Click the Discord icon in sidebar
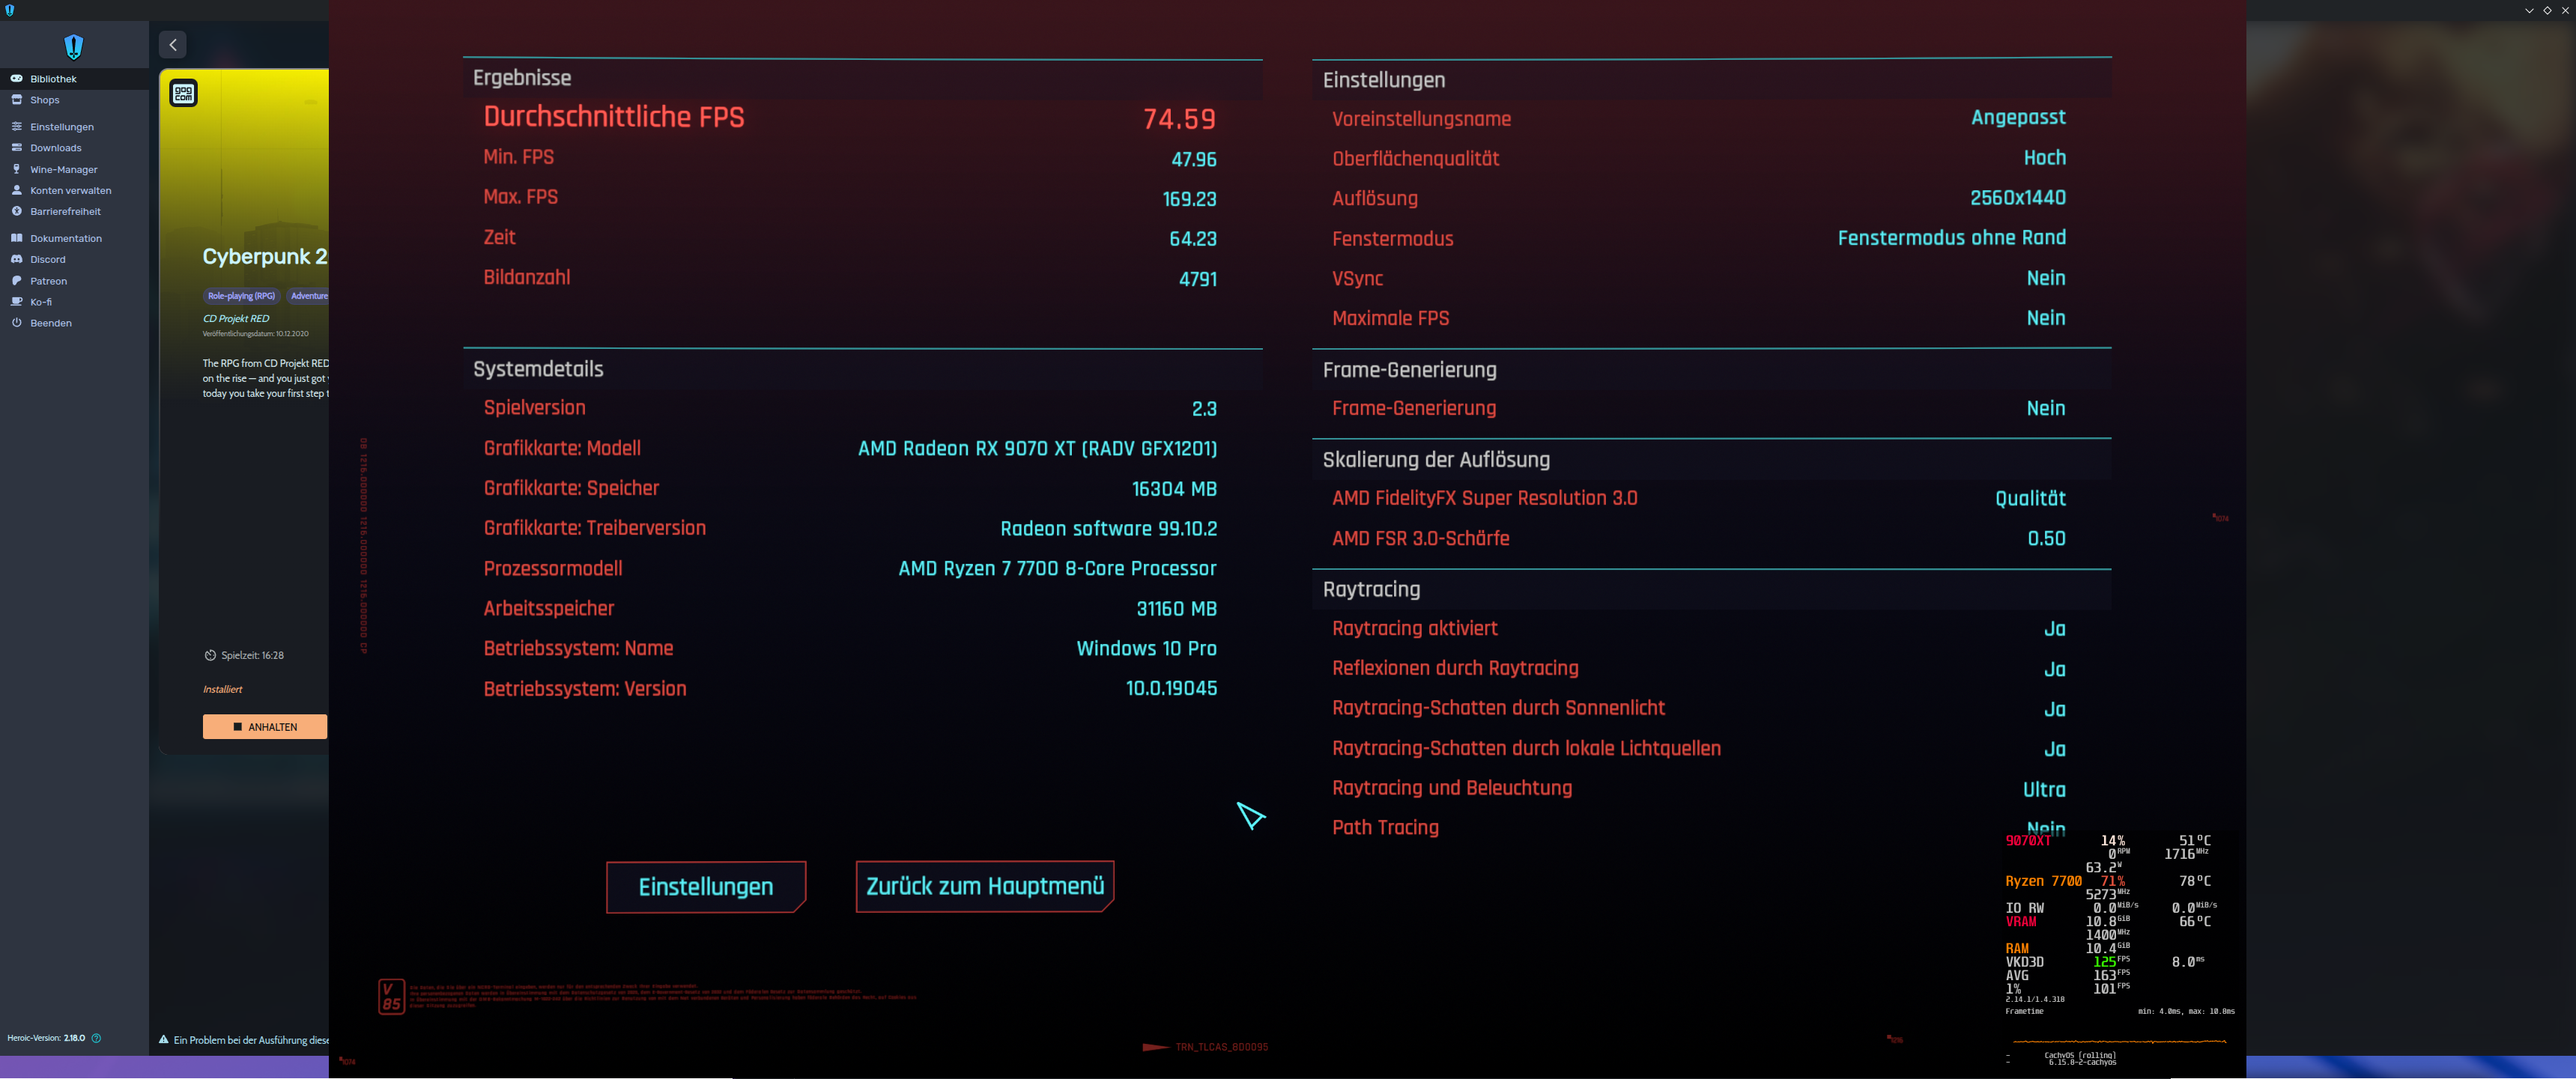This screenshot has height=1079, width=2576. click(x=17, y=259)
